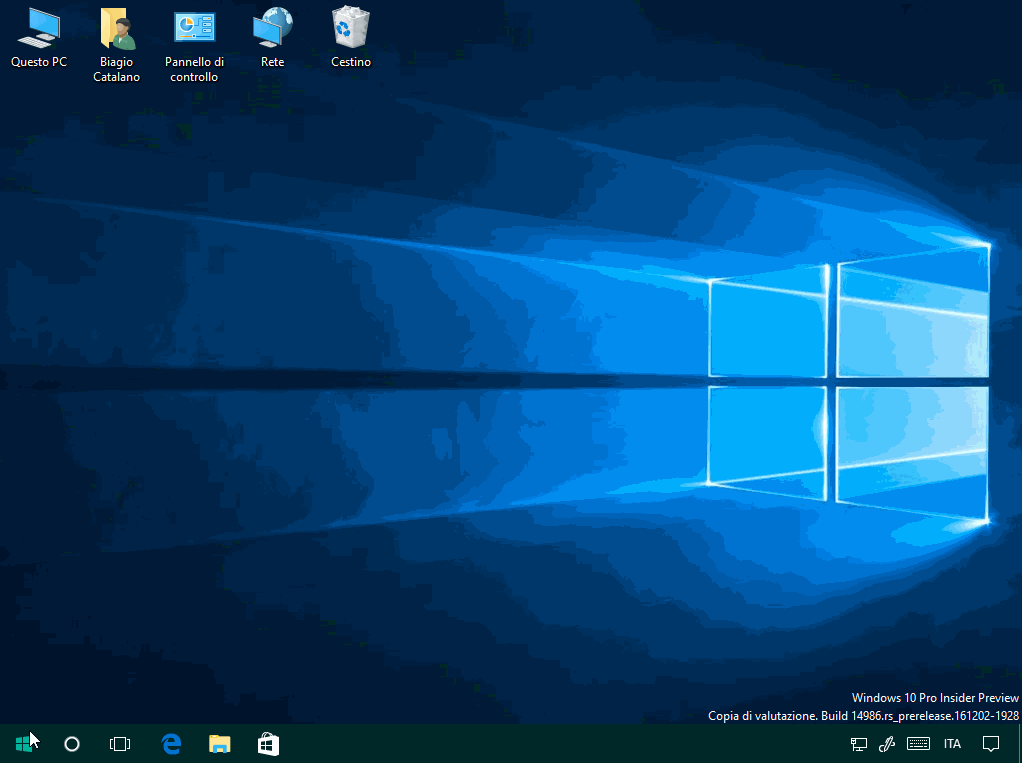Open the ITA input language switcher
The image size is (1022, 763).
[952, 743]
